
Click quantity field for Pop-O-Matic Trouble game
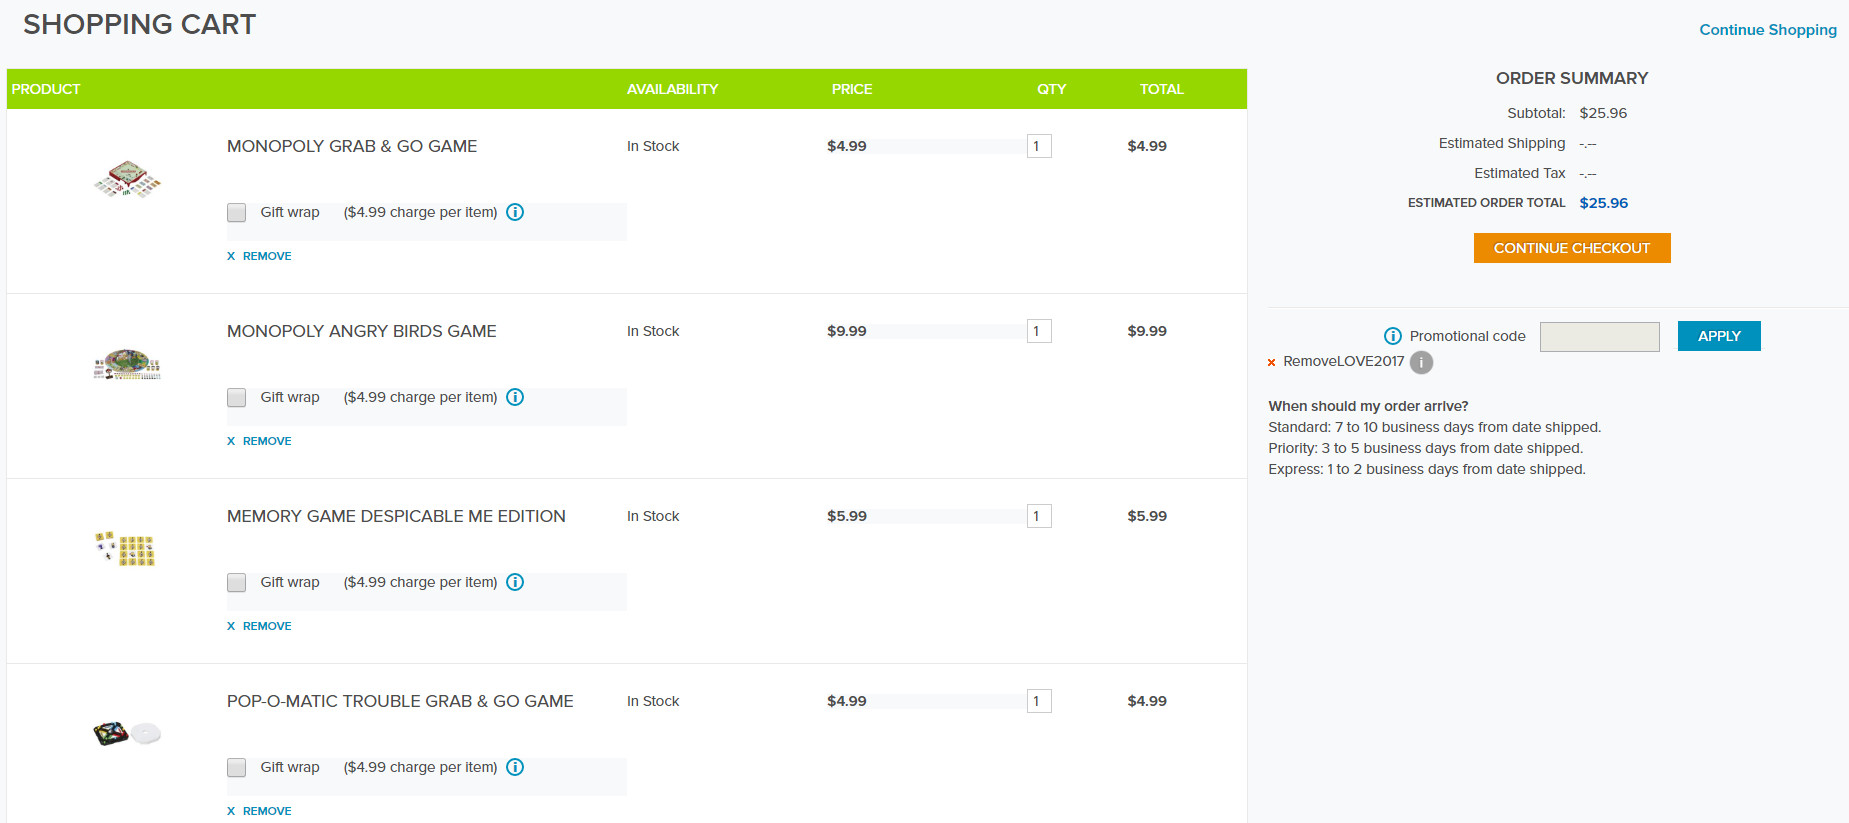coord(1038,701)
